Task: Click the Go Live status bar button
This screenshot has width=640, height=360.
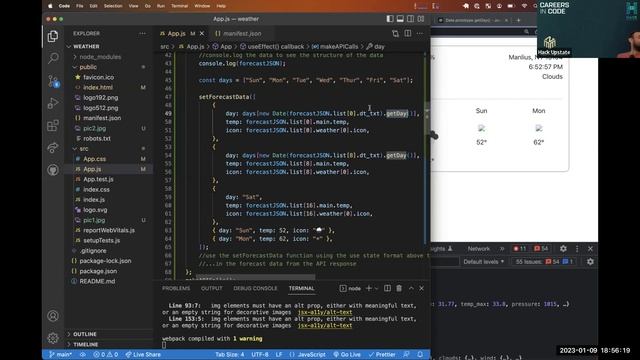Action: [347, 354]
